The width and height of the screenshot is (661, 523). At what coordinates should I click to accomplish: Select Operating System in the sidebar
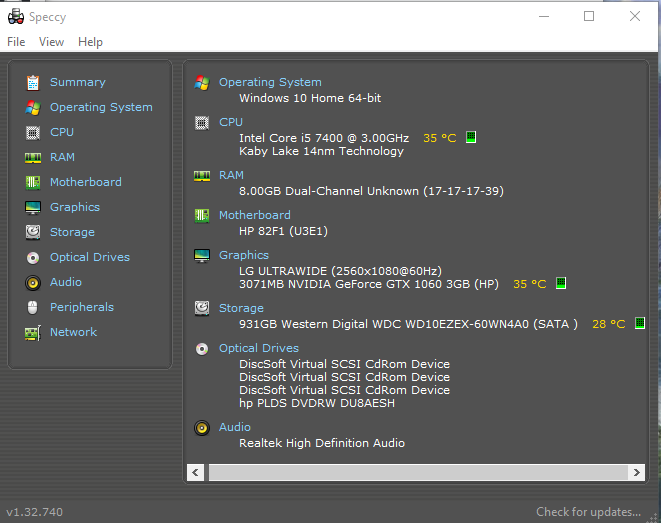coord(101,107)
